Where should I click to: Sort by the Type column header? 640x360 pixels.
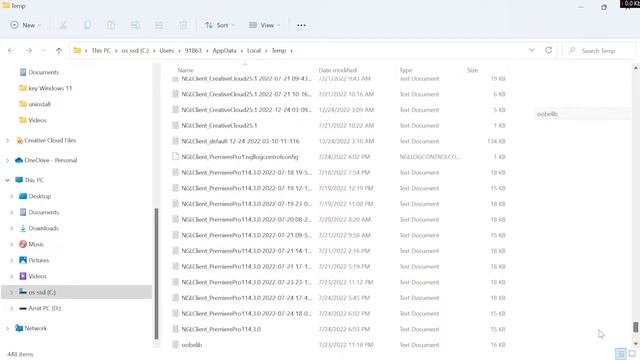[406, 70]
